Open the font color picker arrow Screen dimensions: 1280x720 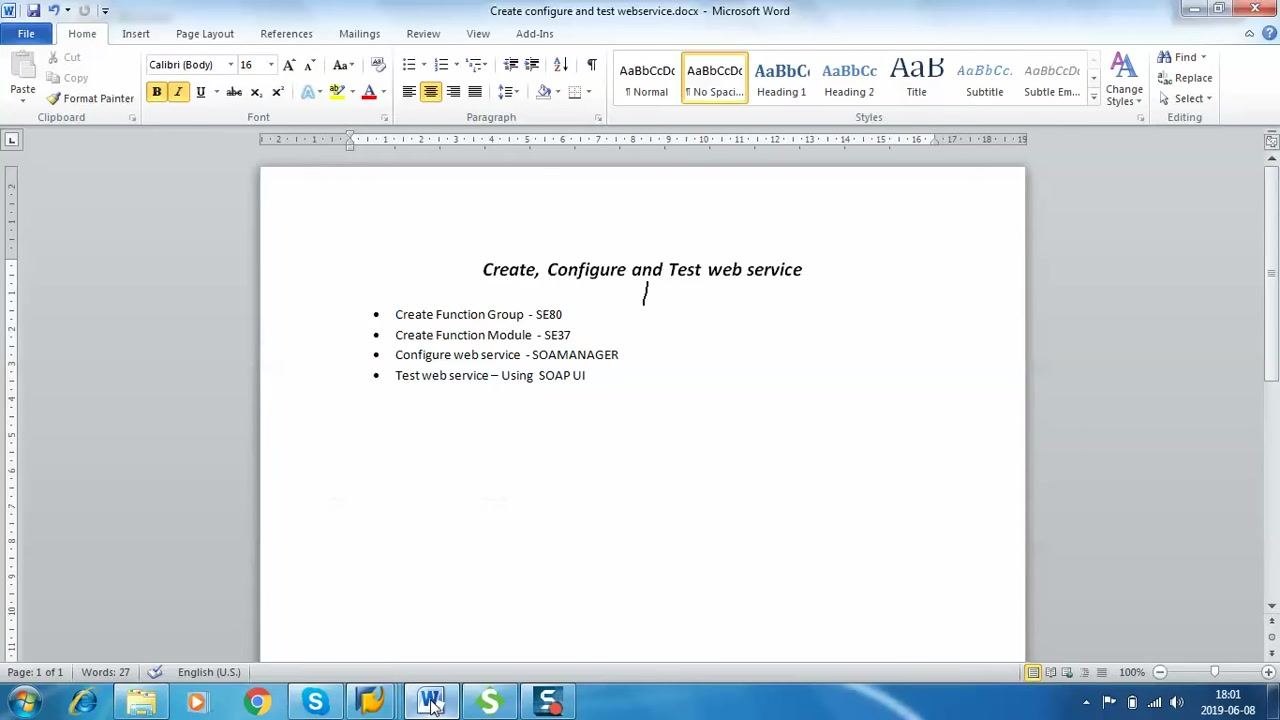(x=383, y=92)
